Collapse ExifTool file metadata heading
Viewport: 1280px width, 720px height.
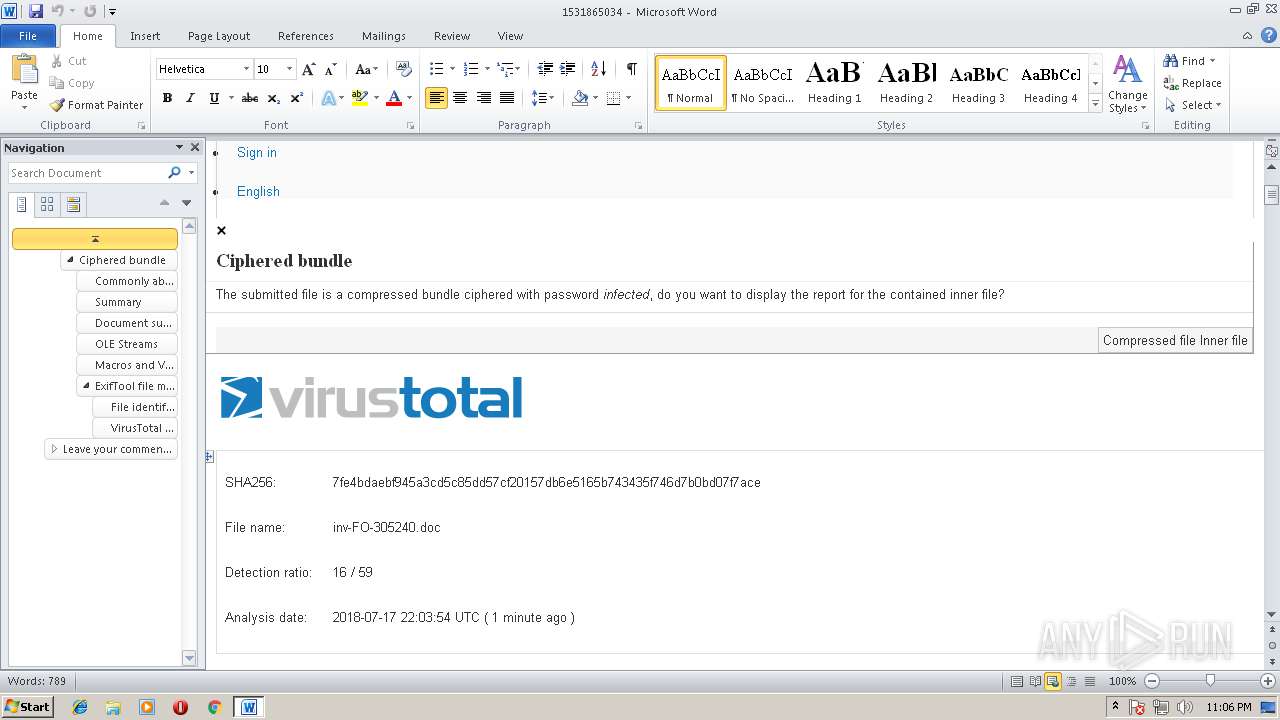pyautogui.click(x=86, y=386)
